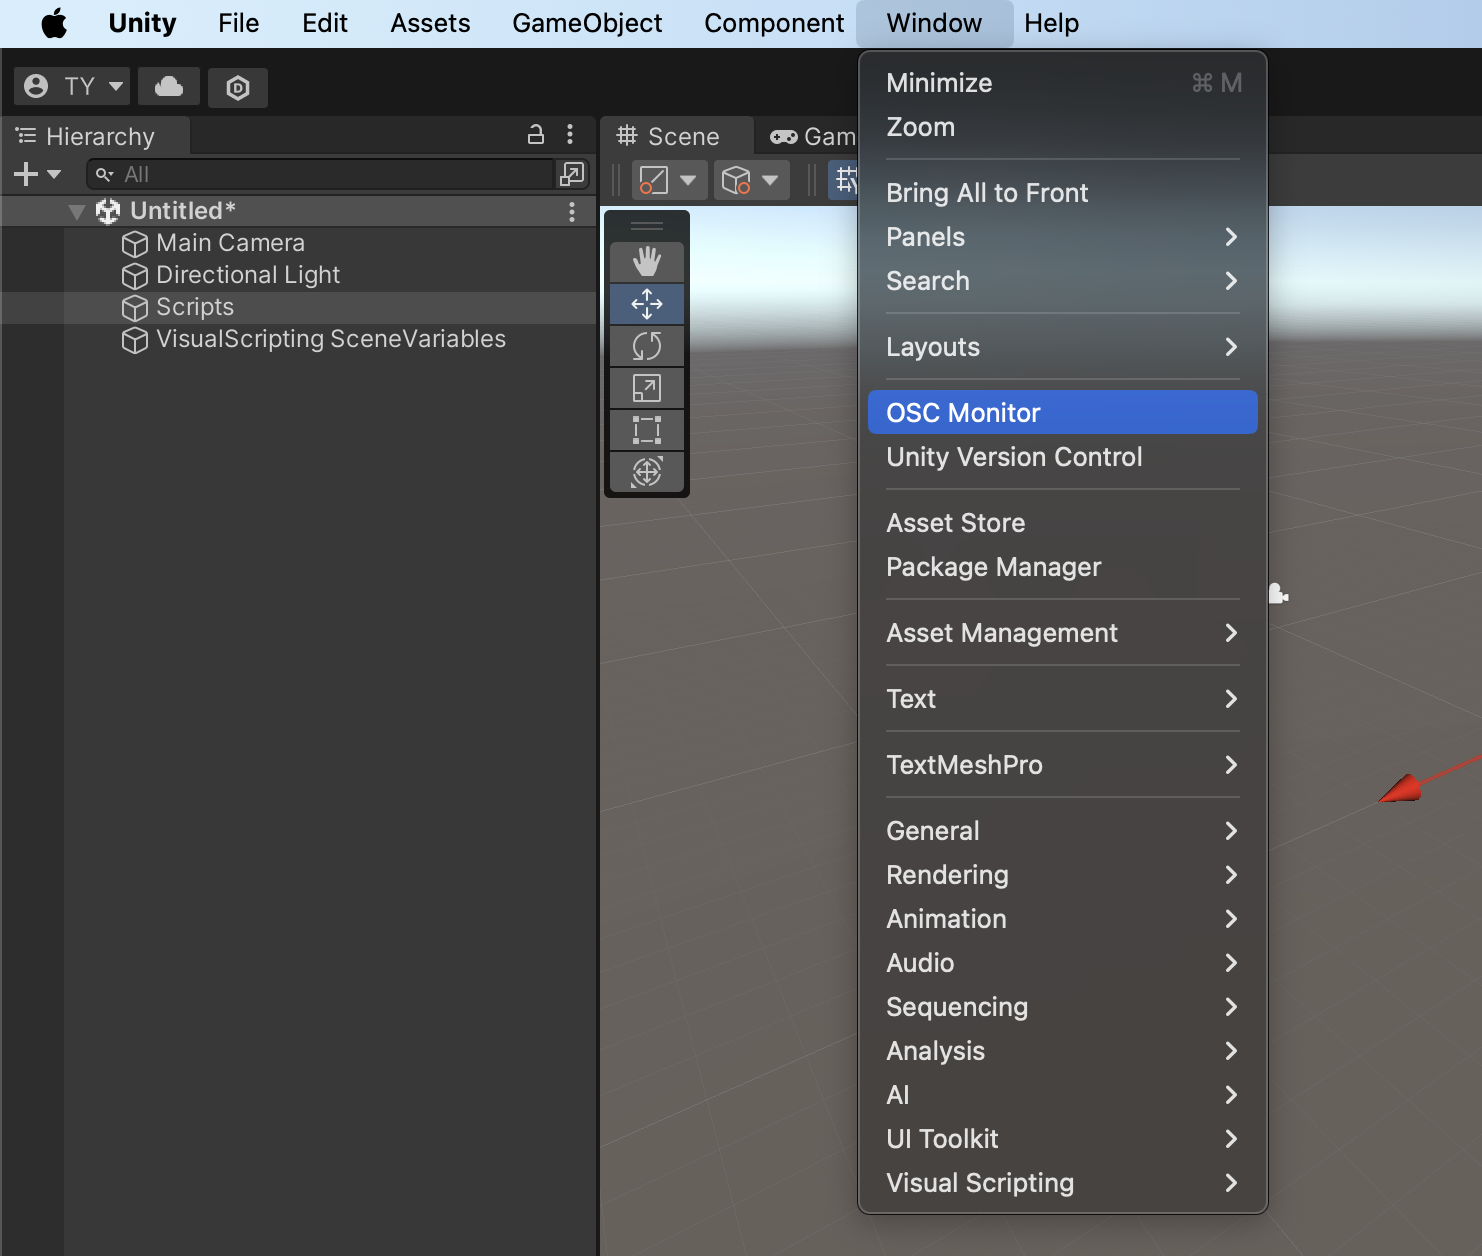Open the Component menu
The height and width of the screenshot is (1256, 1482).
(774, 23)
